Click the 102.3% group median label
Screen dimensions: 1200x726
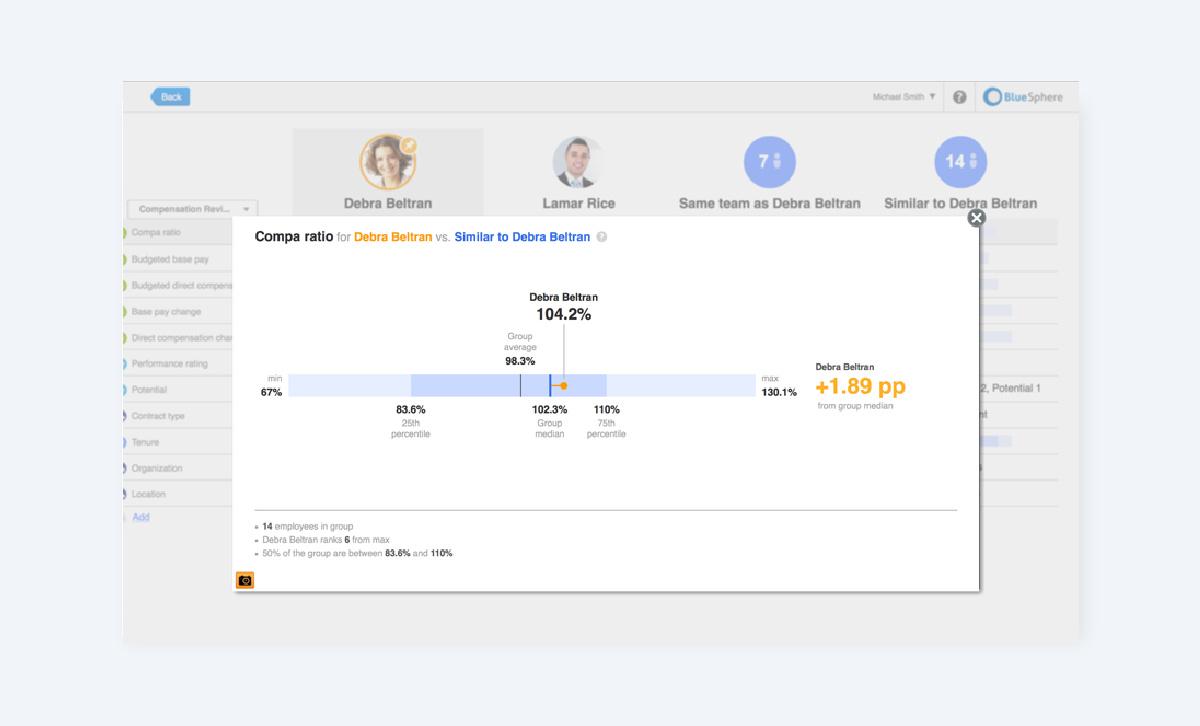tap(549, 410)
